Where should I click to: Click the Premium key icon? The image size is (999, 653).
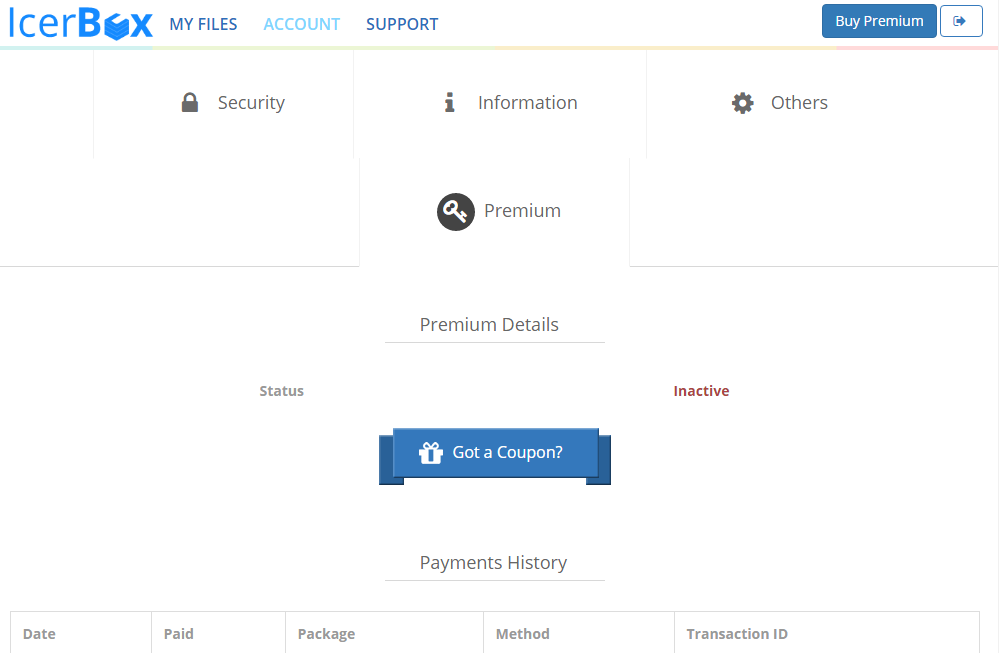click(x=455, y=211)
